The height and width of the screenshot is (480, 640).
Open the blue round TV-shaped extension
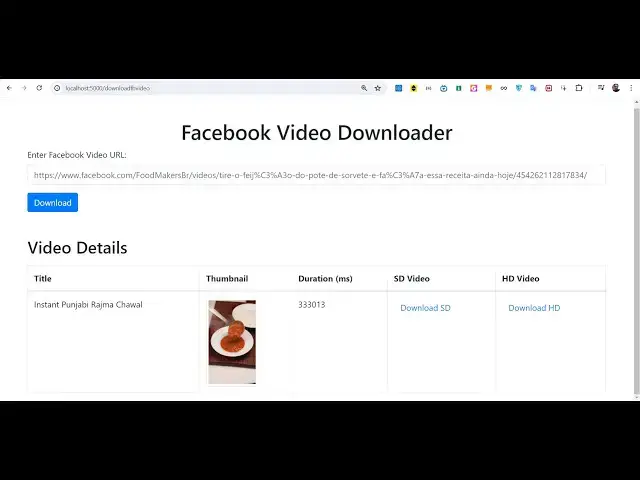[444, 88]
